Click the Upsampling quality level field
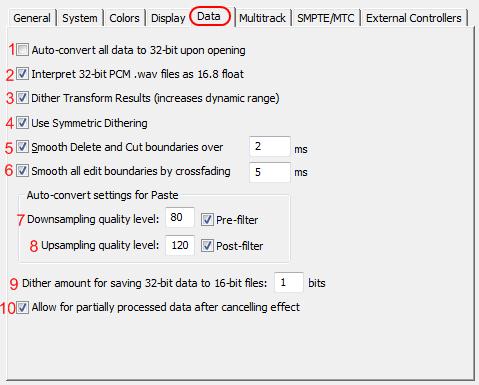479x385 pixels. [x=180, y=245]
